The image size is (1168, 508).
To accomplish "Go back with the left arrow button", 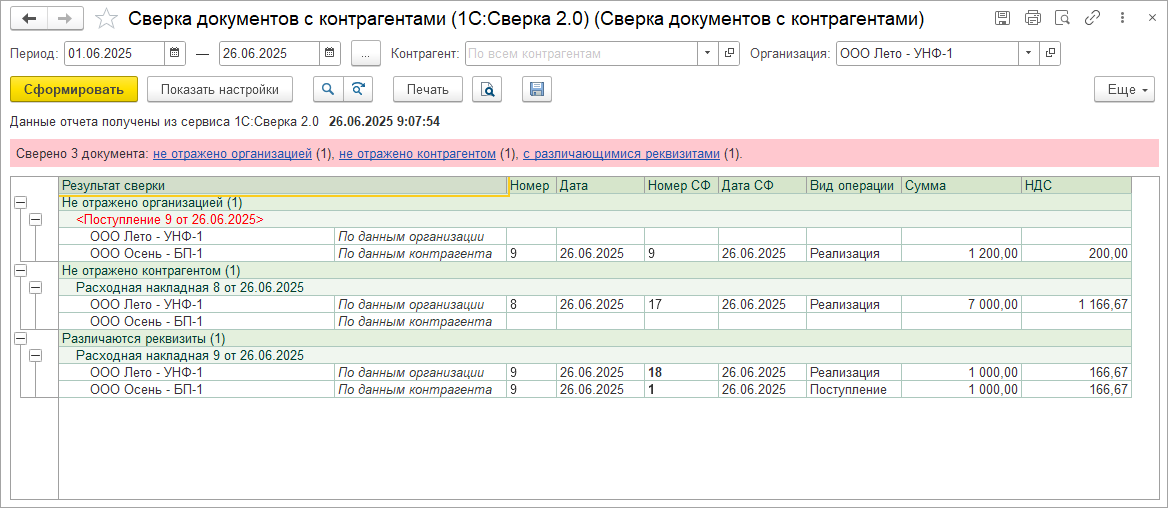I will coord(30,19).
